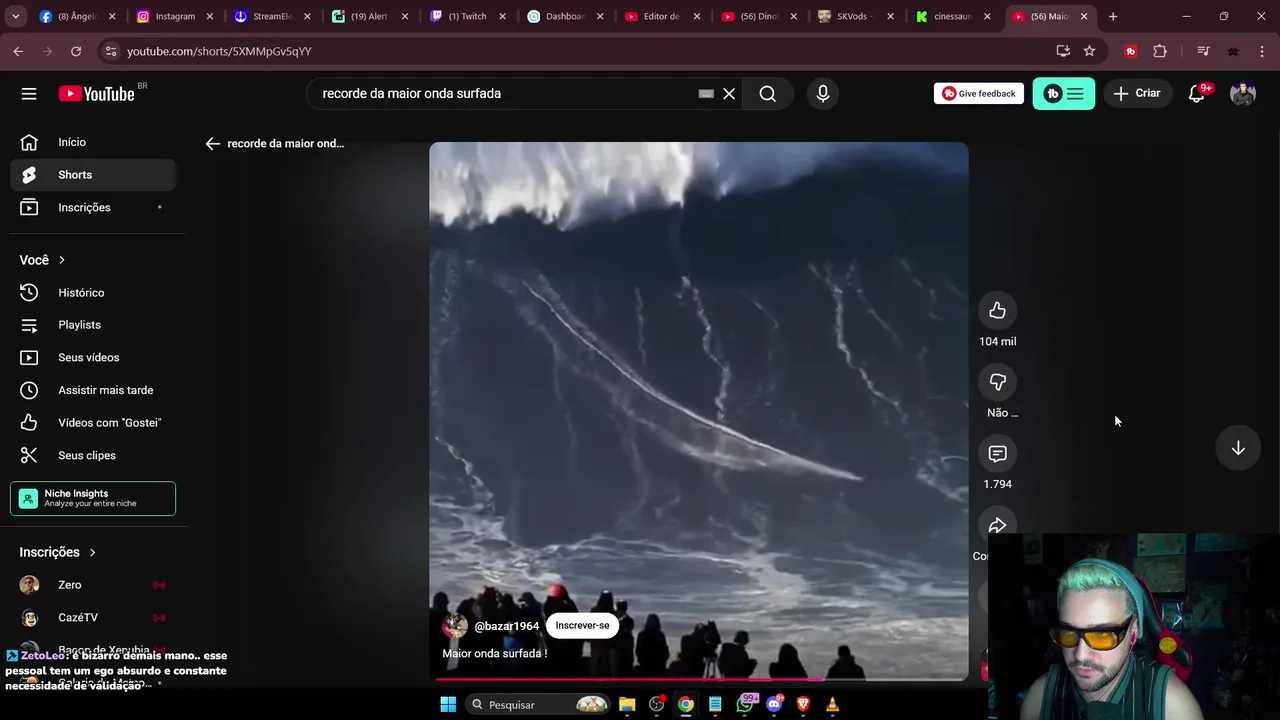
Task: Click the short video progress bar
Action: coord(699,679)
